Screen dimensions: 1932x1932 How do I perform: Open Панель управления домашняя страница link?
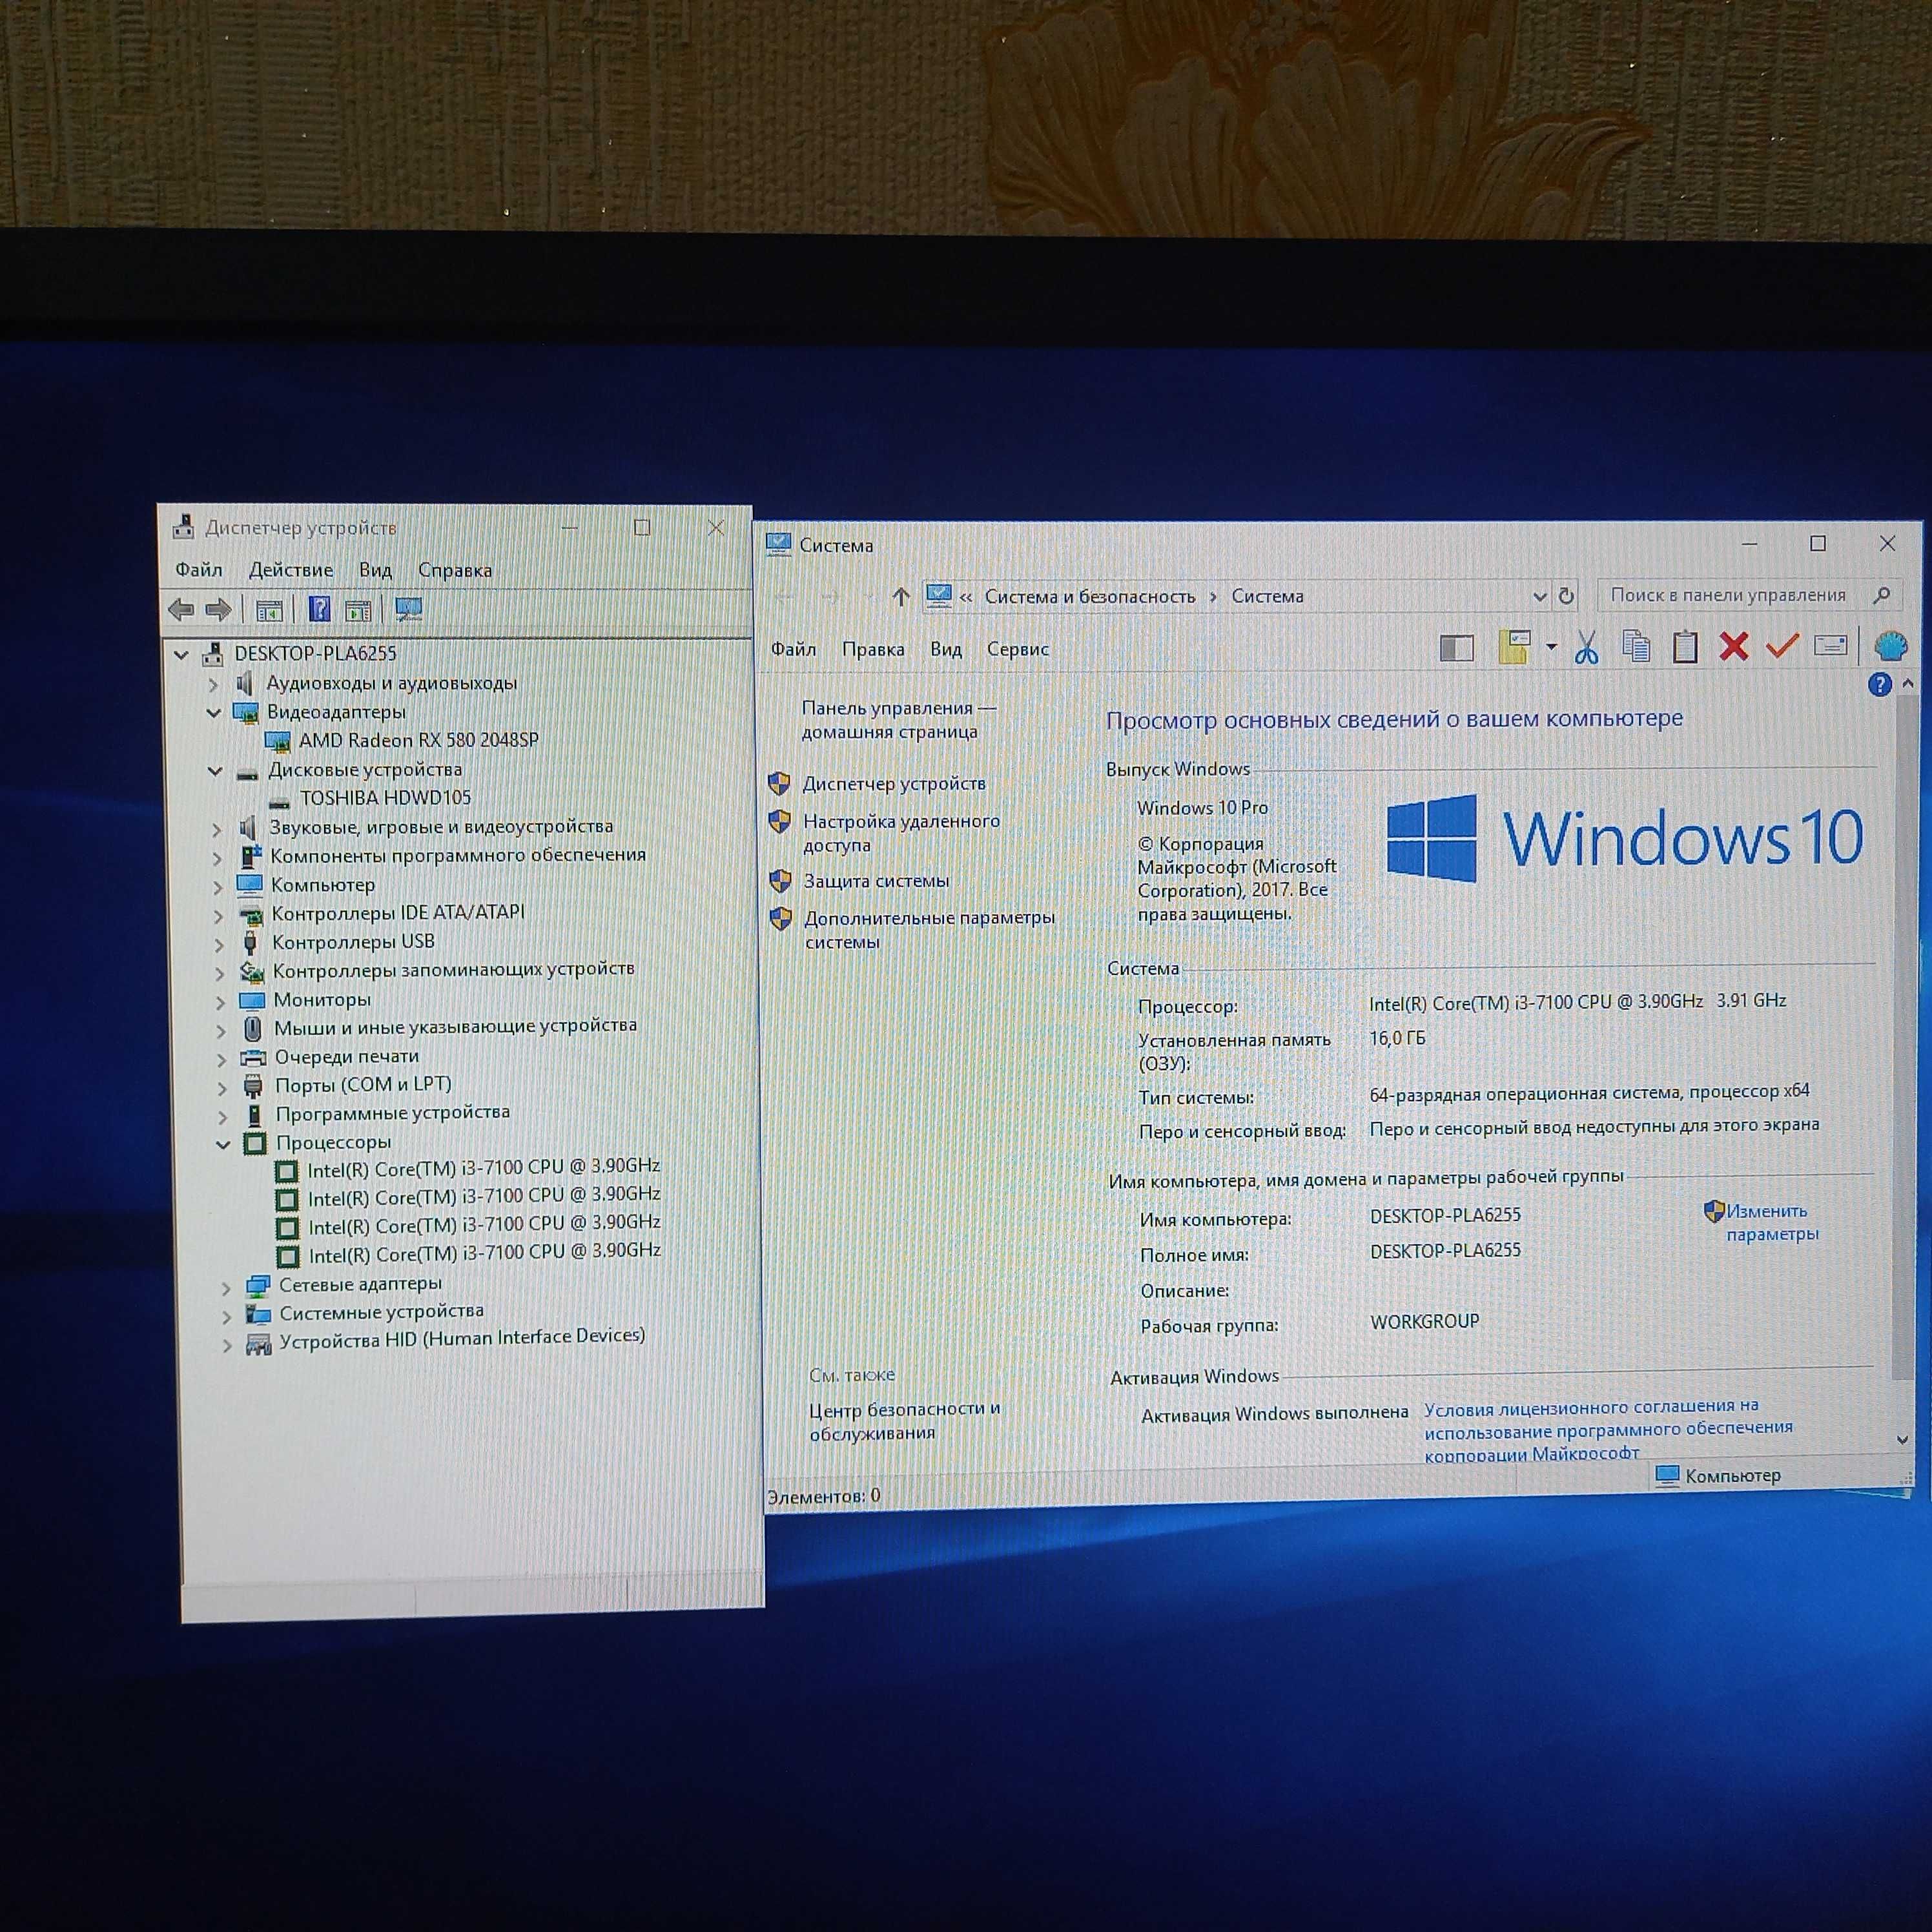tap(899, 719)
